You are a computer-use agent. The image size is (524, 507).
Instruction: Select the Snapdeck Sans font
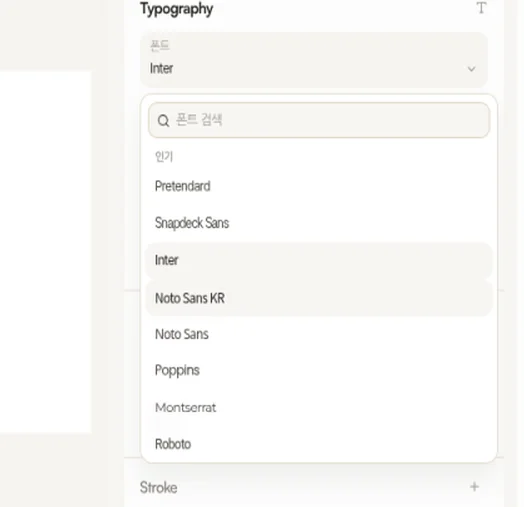click(319, 223)
